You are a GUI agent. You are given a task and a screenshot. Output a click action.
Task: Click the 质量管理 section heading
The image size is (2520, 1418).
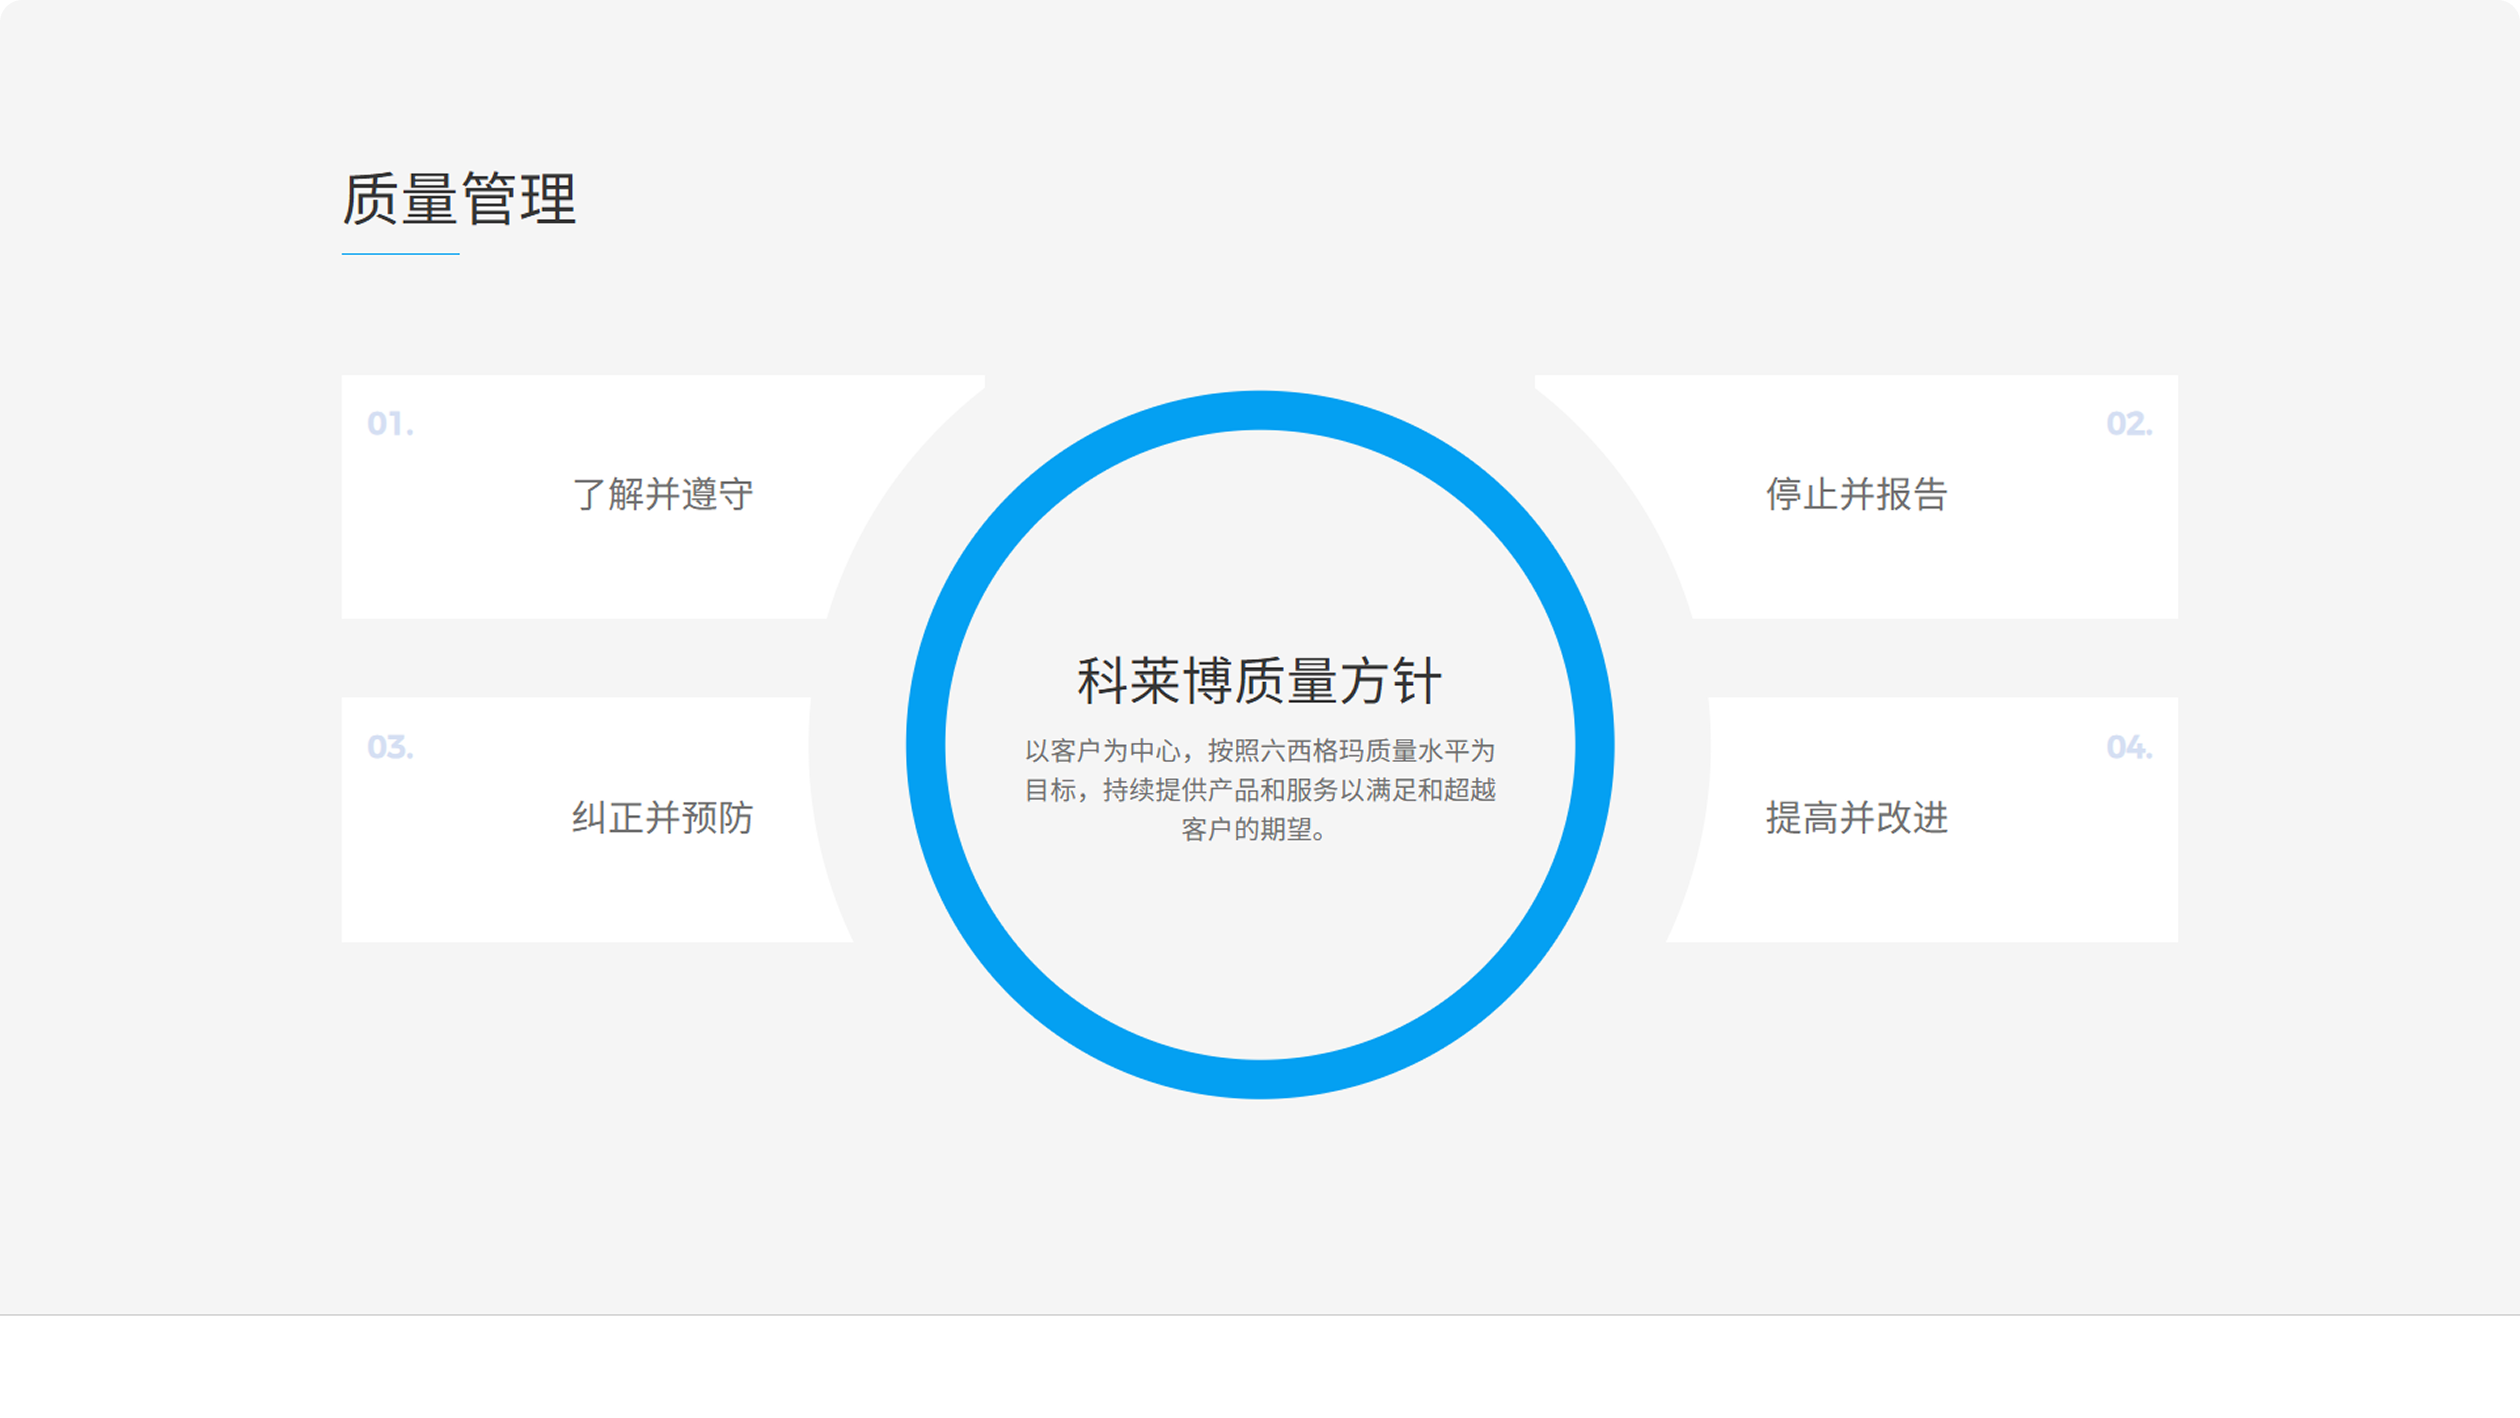click(459, 199)
